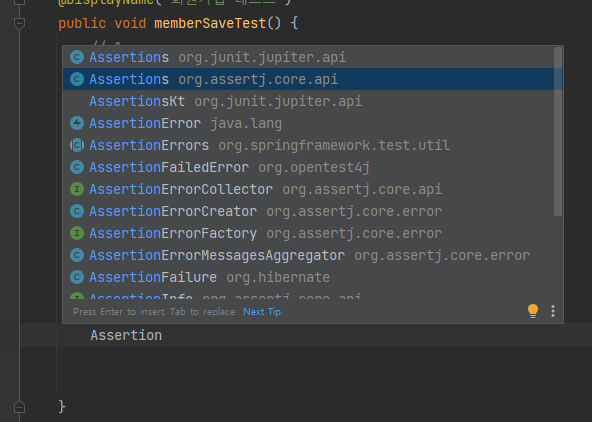Image resolution: width=592 pixels, height=422 pixels.
Task: Click the memberSaveTest method name
Action: click(x=210, y=23)
